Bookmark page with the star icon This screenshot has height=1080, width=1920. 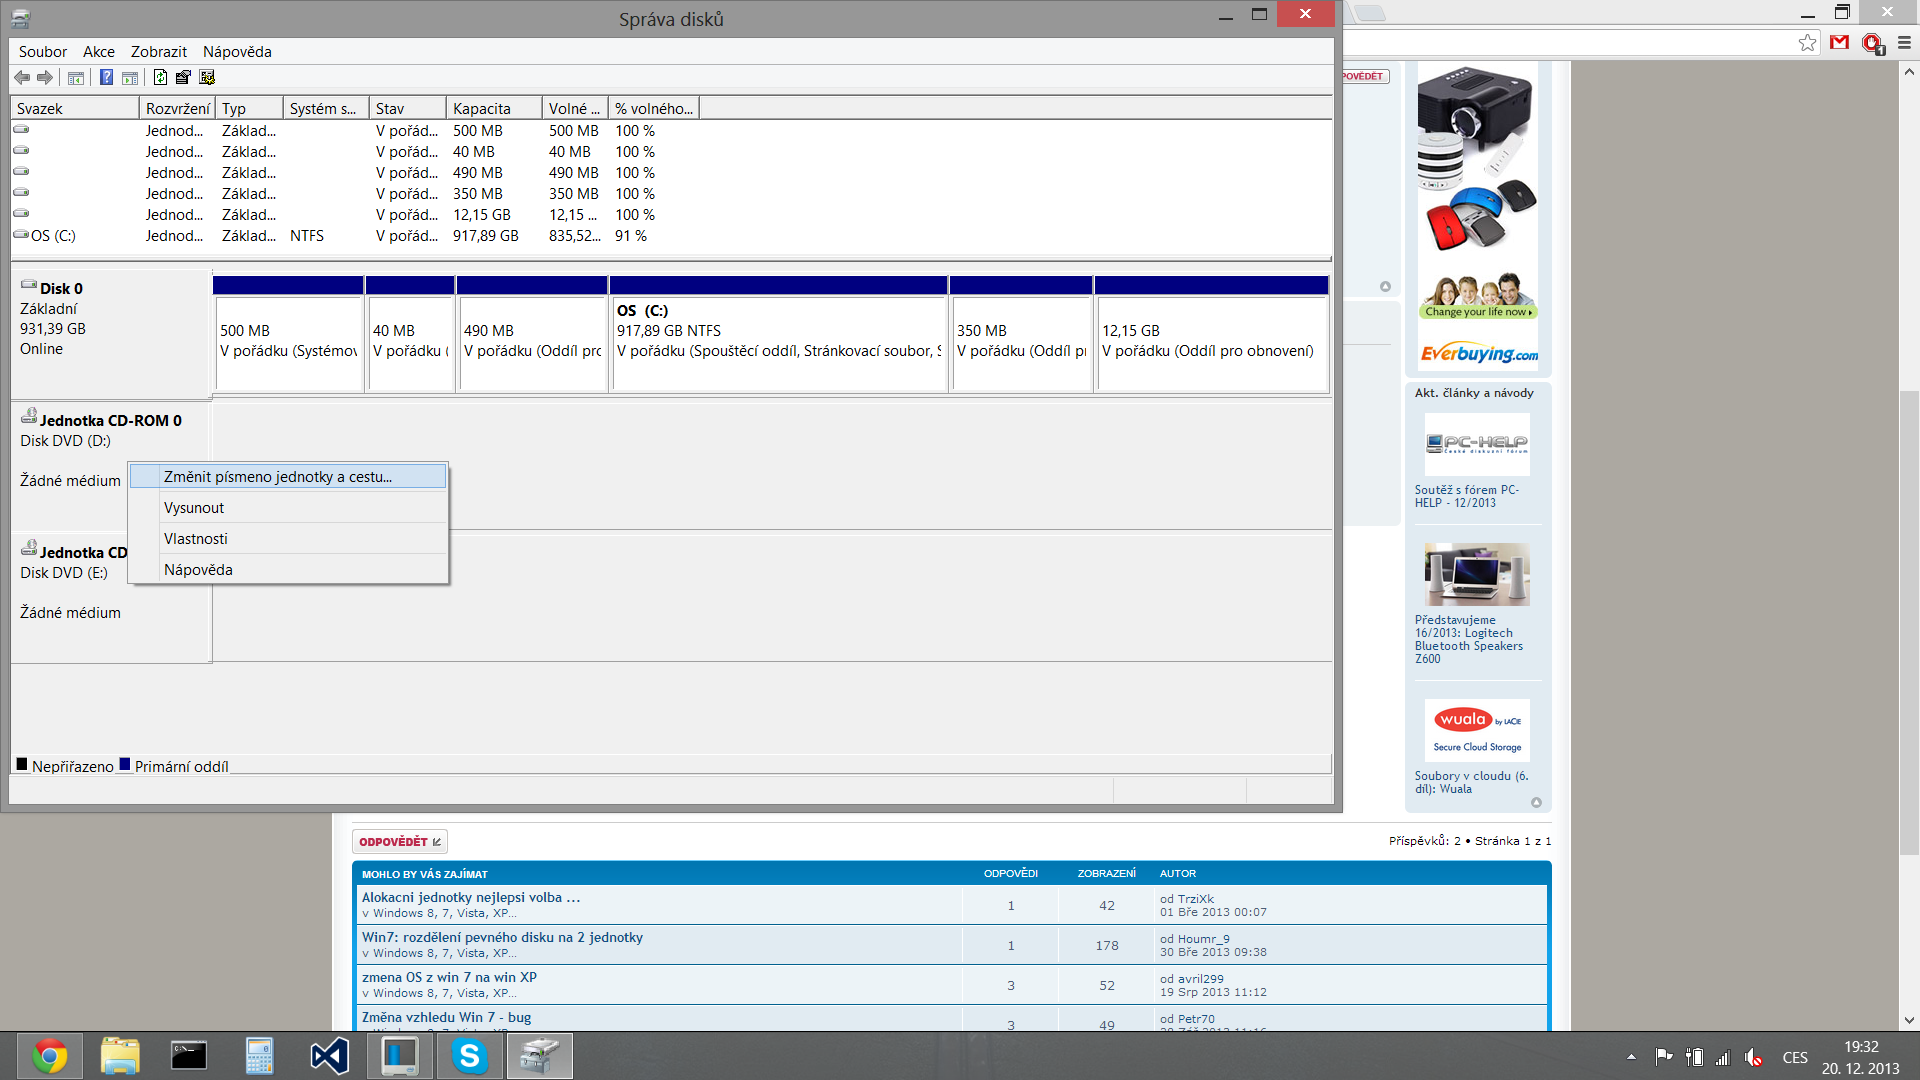(x=1807, y=42)
